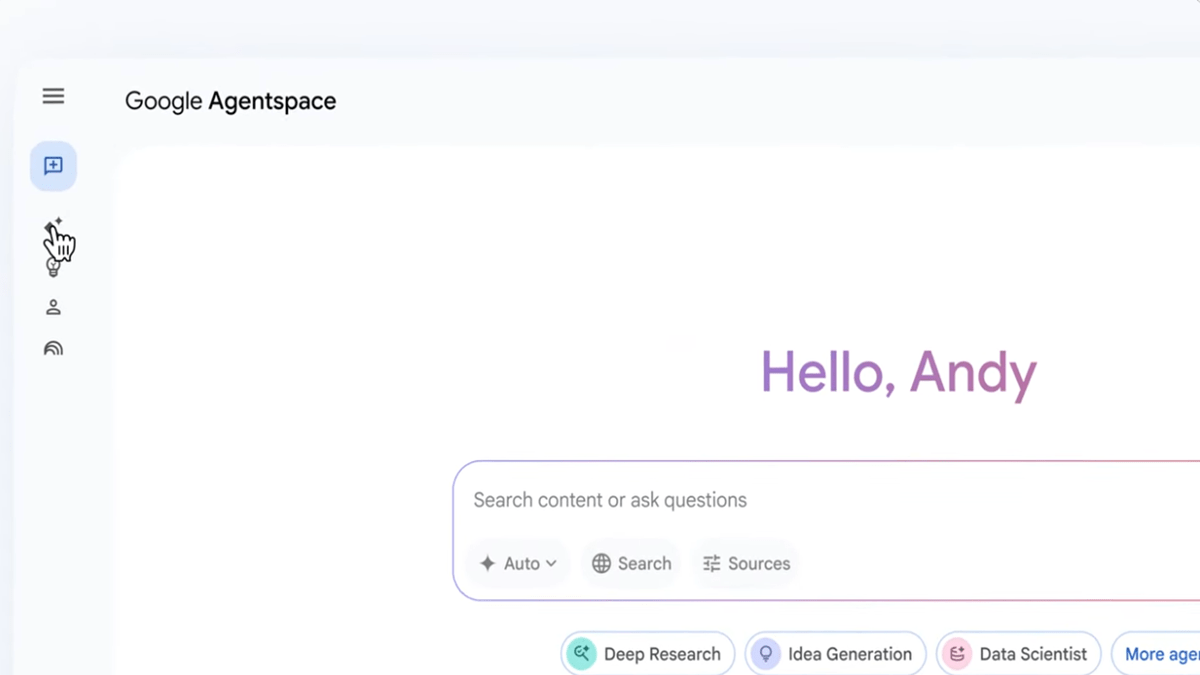Viewport: 1200px width, 675px height.
Task: Click the Deep Research teal icon
Action: pos(582,654)
